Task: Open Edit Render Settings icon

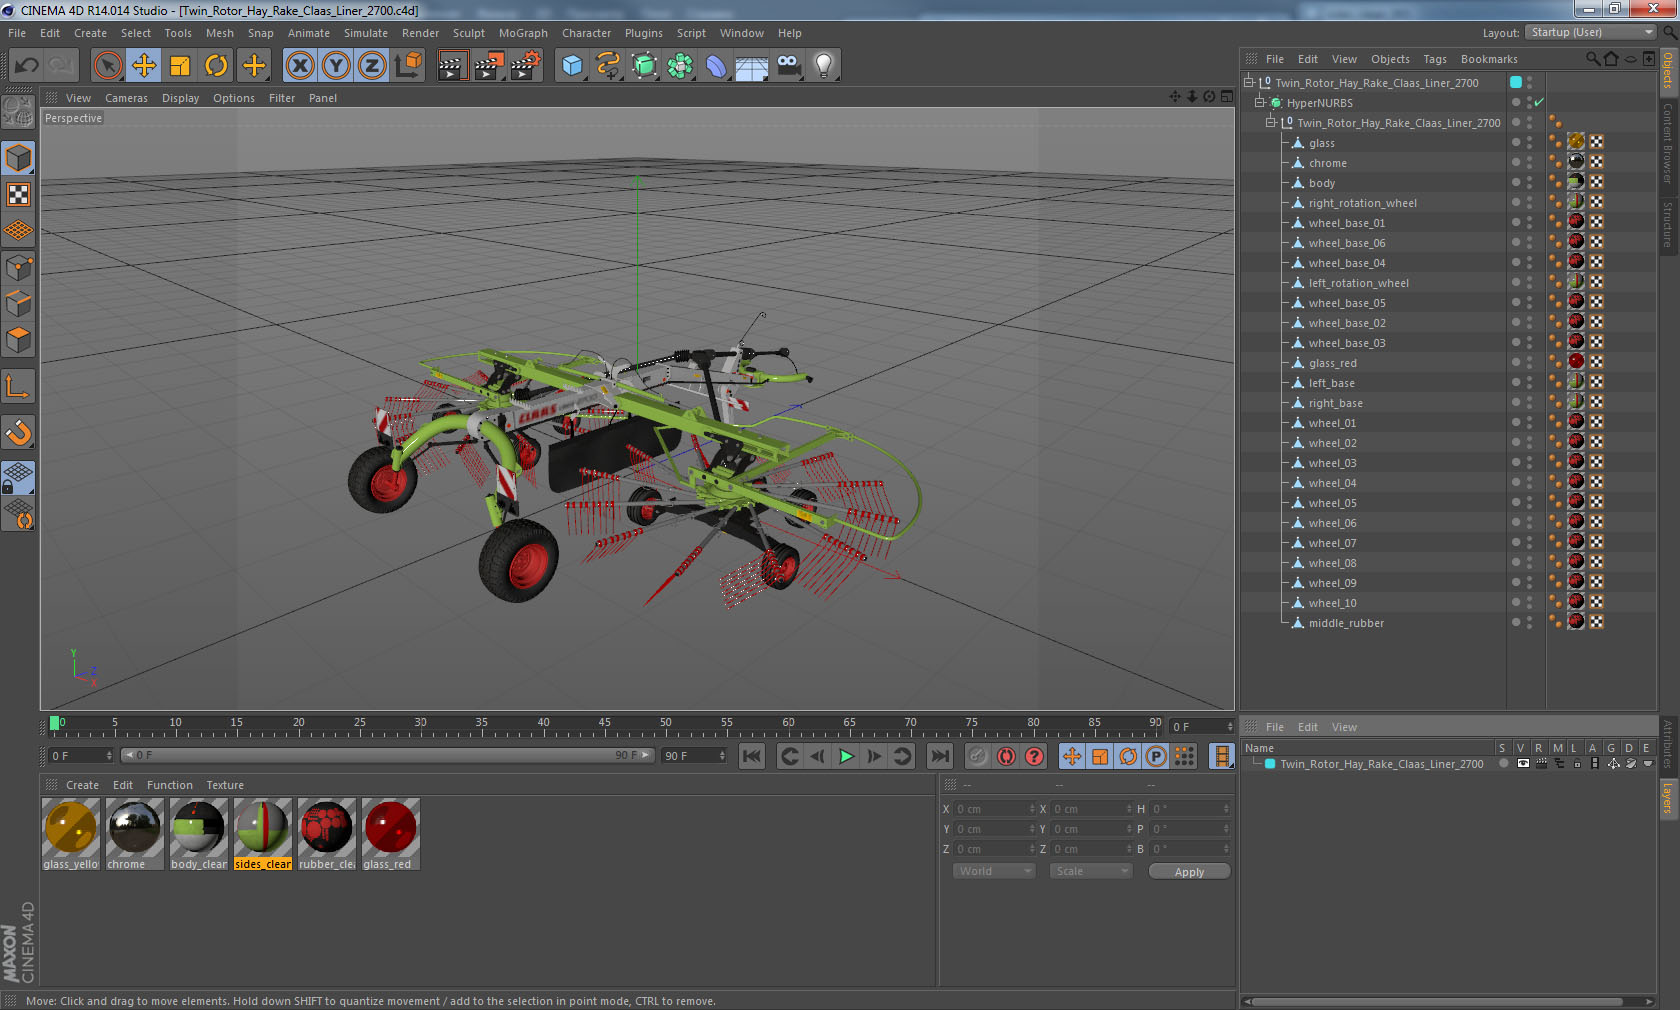Action: pyautogui.click(x=525, y=66)
